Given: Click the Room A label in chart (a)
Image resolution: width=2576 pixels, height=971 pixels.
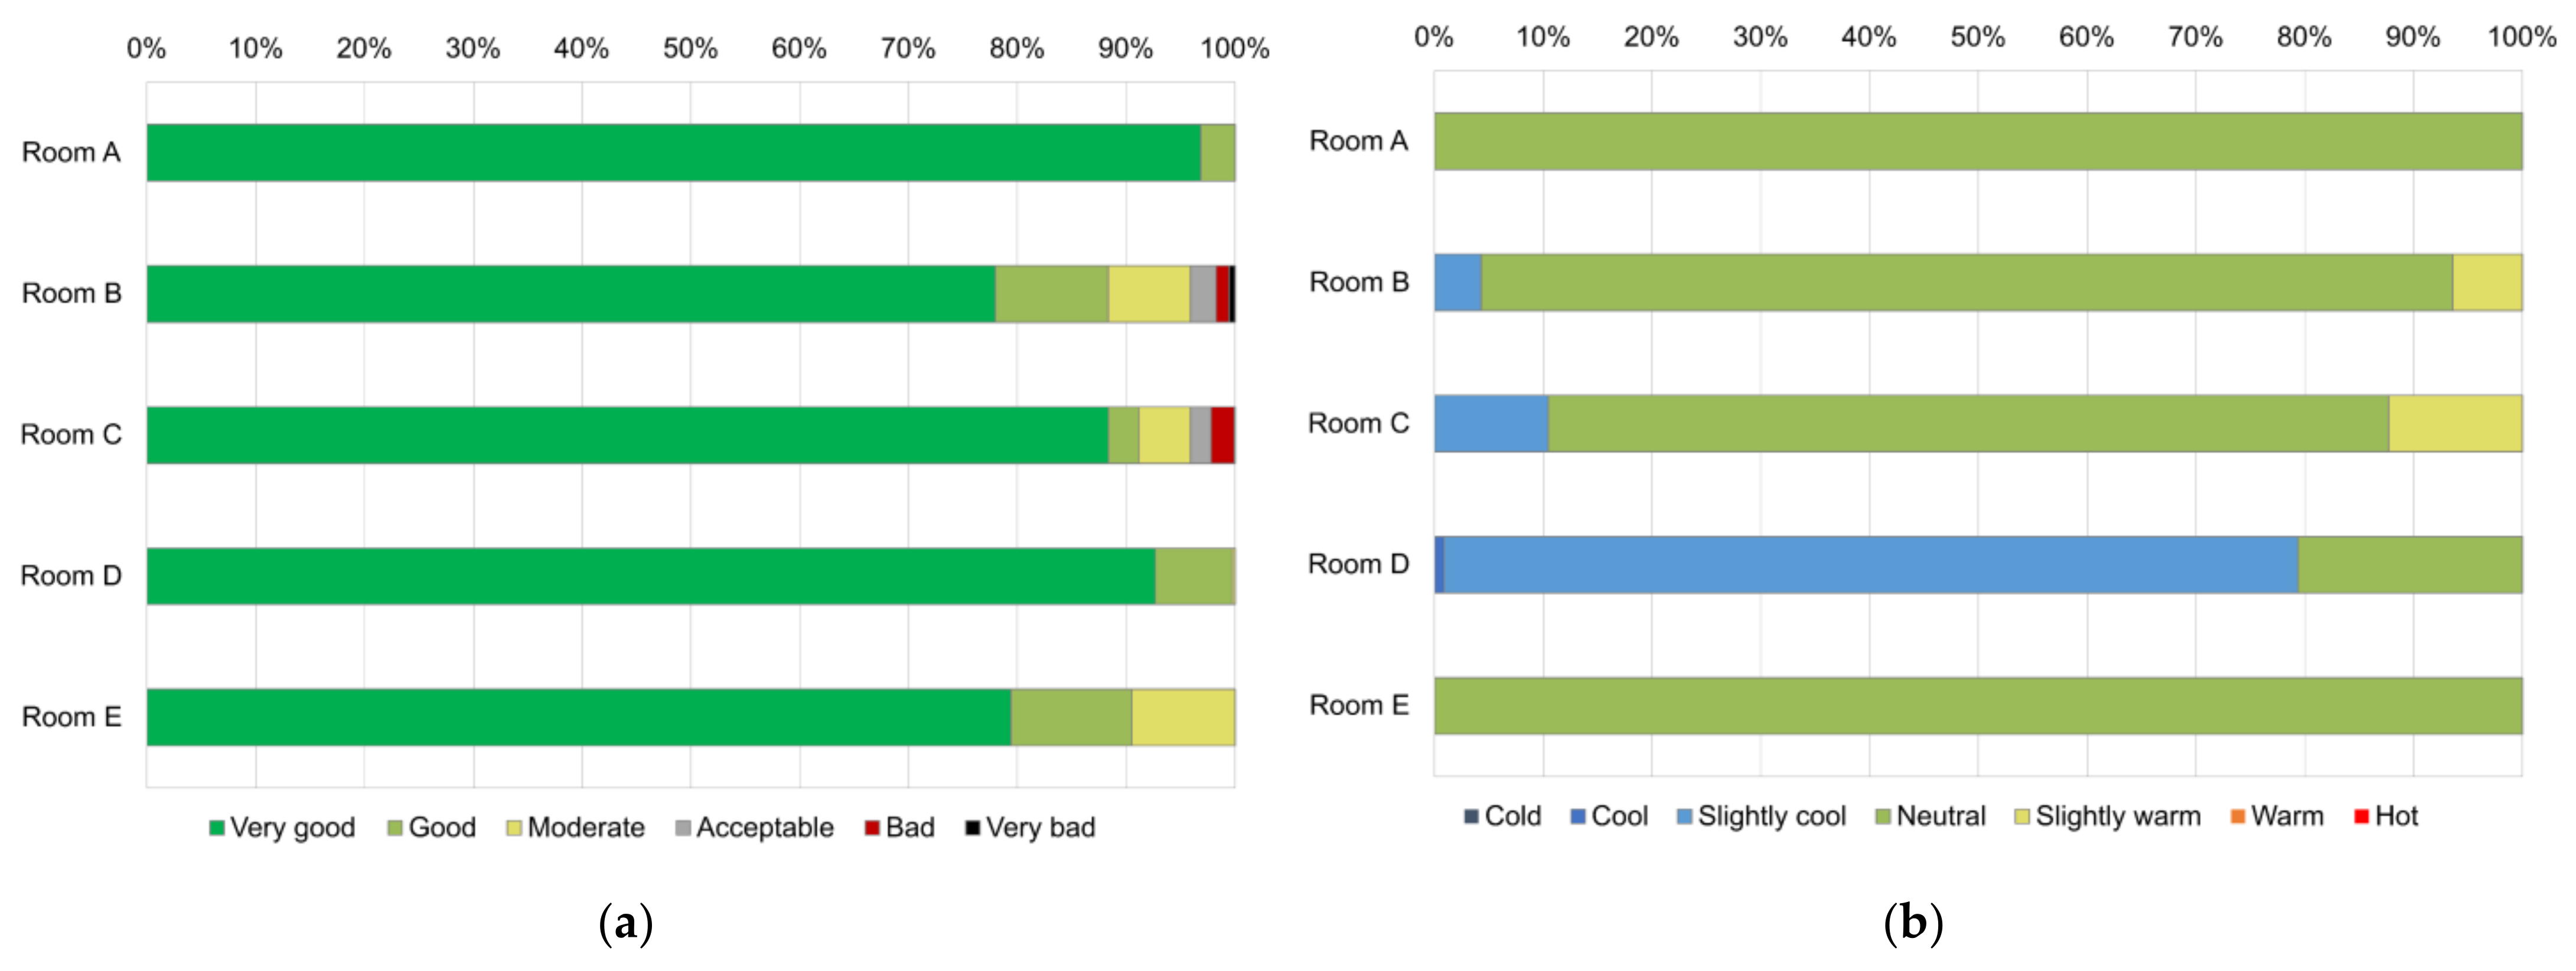Looking at the screenshot, I should click(x=71, y=152).
